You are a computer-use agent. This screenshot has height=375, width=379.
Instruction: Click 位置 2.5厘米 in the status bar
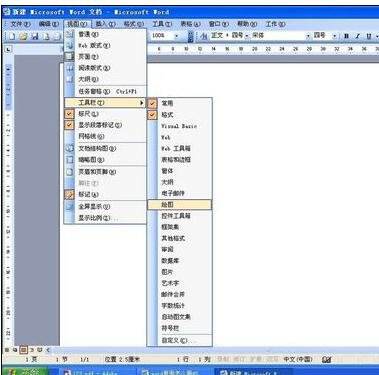pos(122,359)
